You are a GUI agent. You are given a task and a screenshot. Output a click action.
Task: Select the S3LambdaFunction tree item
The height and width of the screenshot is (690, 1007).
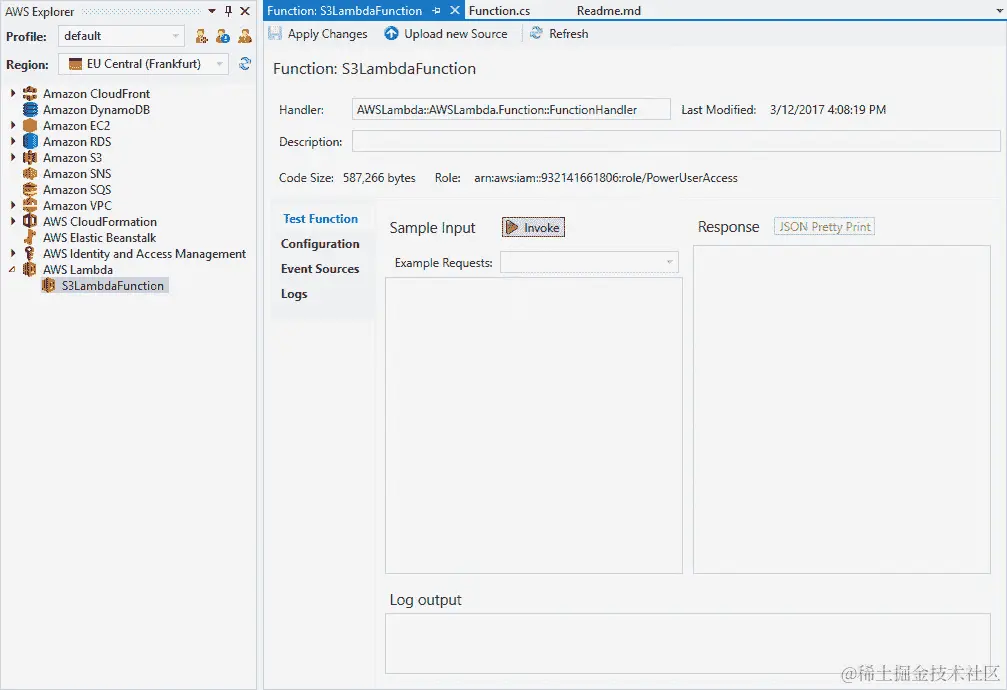[112, 285]
